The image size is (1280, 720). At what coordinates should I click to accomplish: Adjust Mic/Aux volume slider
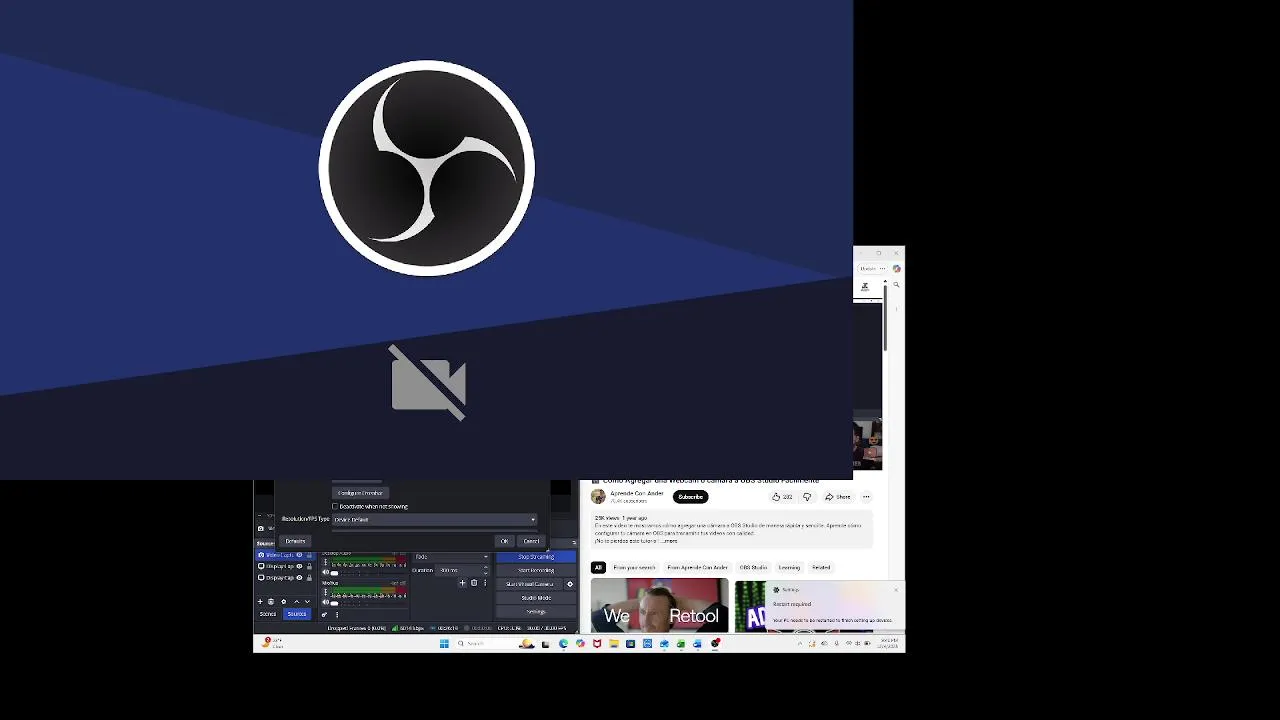[368, 603]
